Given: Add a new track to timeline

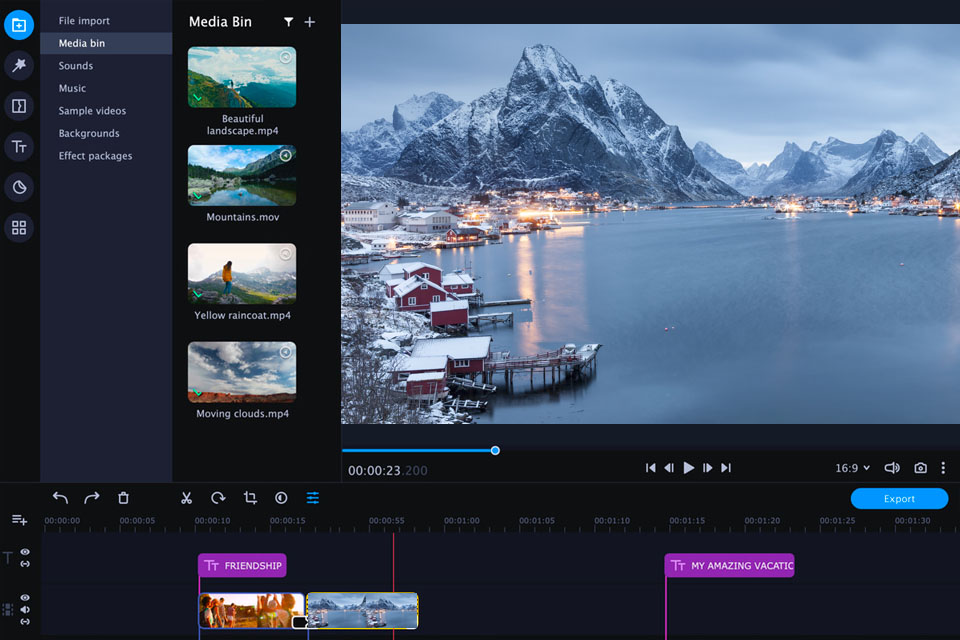Looking at the screenshot, I should coord(19,520).
